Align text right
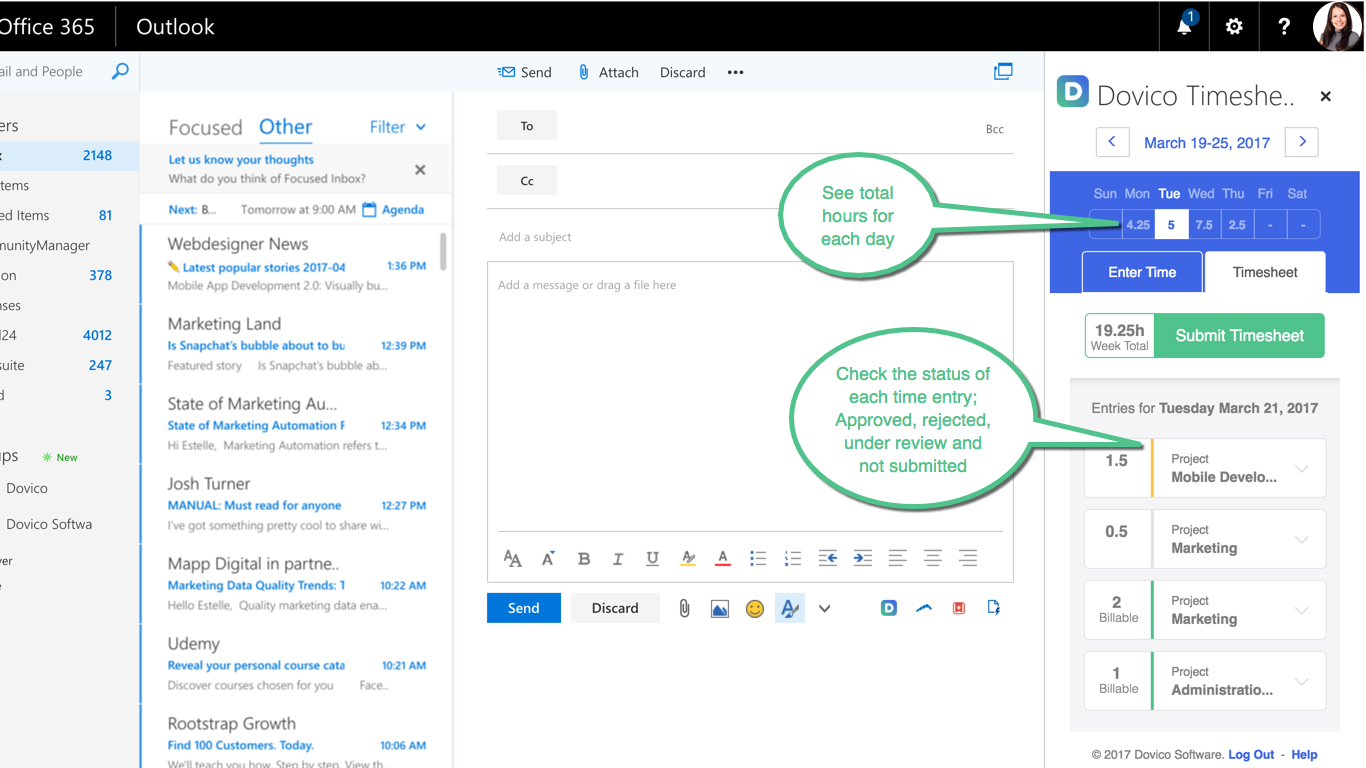Image resolution: width=1366 pixels, height=768 pixels. [968, 558]
